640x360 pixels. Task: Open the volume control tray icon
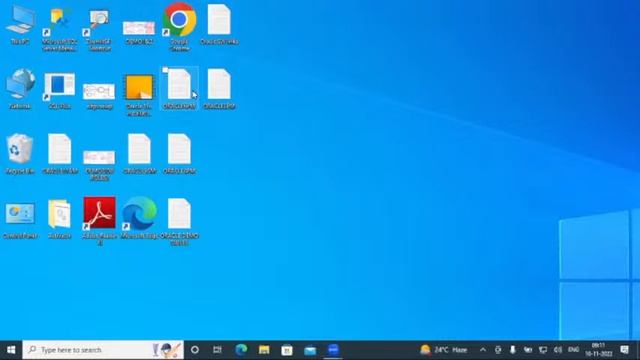[x=558, y=350]
